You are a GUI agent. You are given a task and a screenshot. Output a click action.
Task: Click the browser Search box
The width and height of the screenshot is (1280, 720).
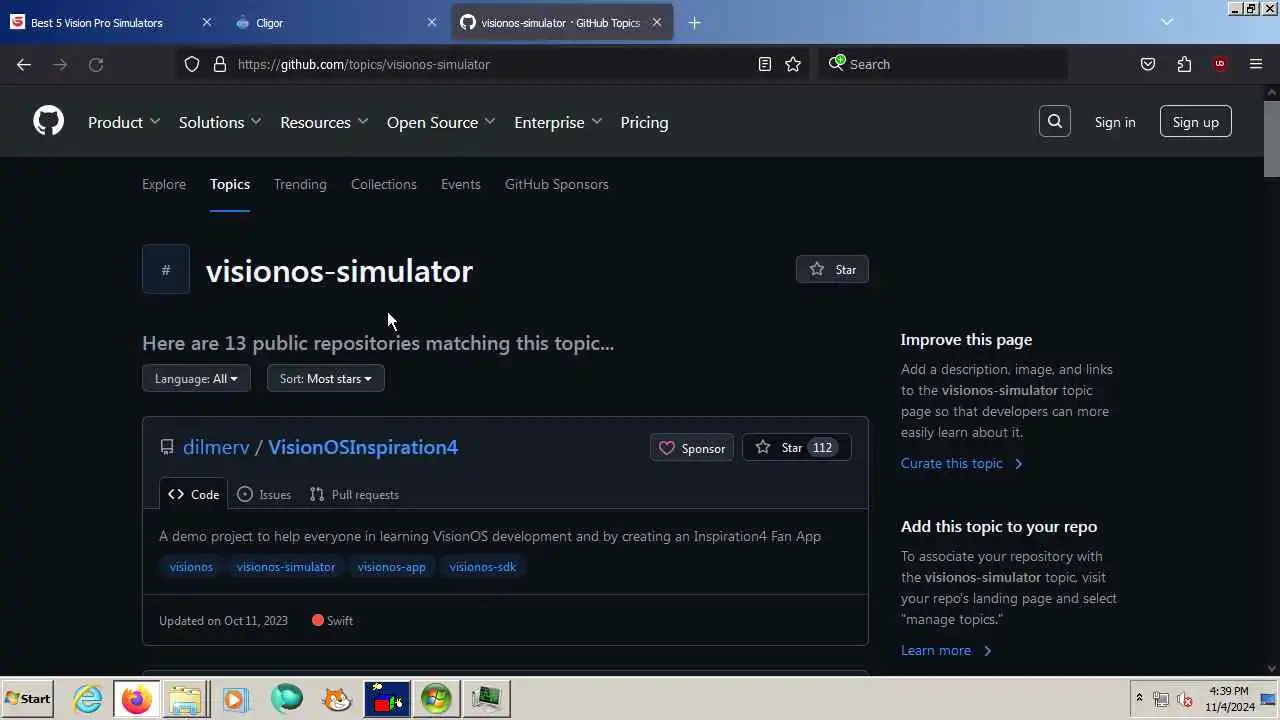(943, 64)
